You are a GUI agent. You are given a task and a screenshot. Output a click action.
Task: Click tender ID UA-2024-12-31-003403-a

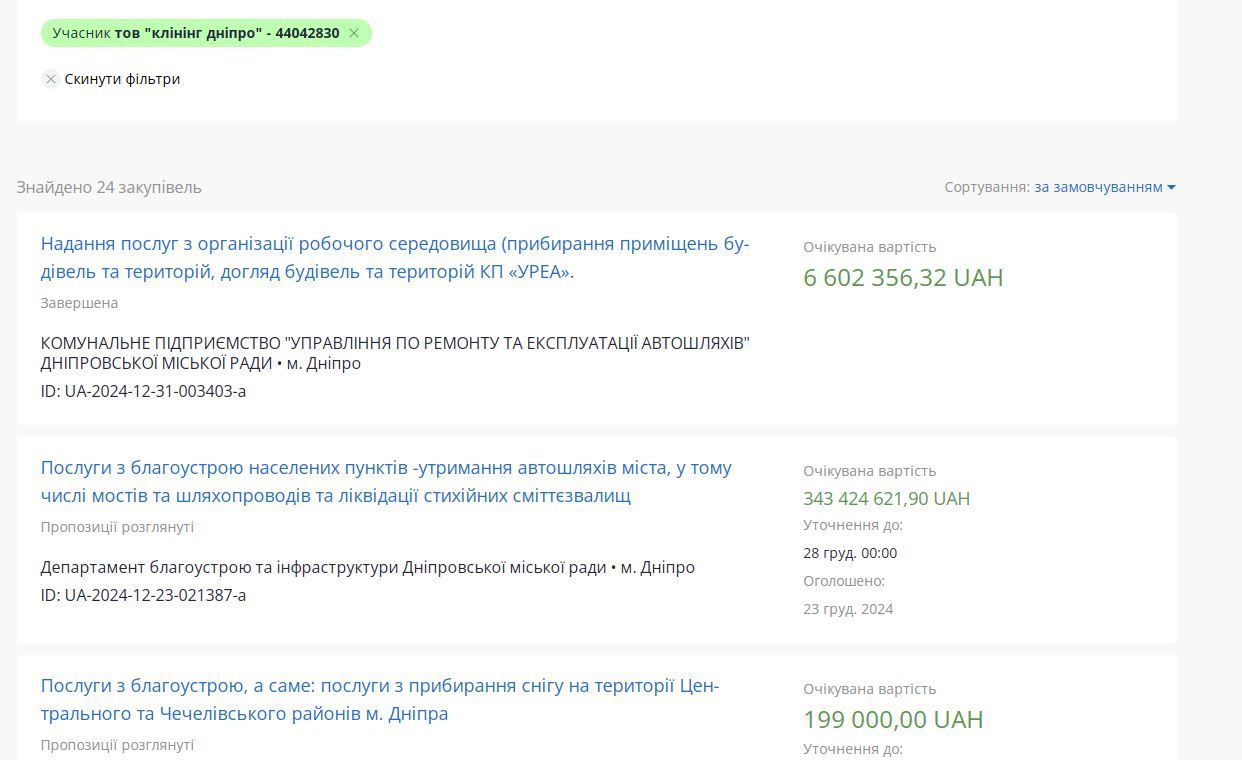point(143,391)
